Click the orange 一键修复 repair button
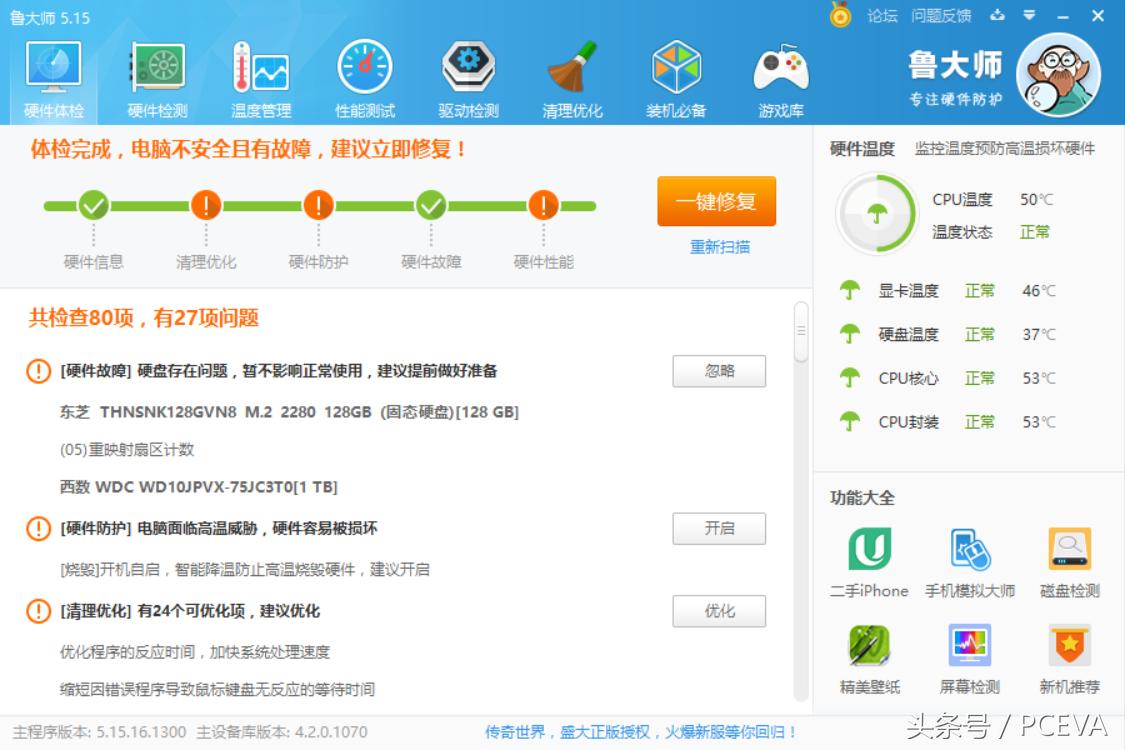This screenshot has height=750, width=1125. pos(716,201)
